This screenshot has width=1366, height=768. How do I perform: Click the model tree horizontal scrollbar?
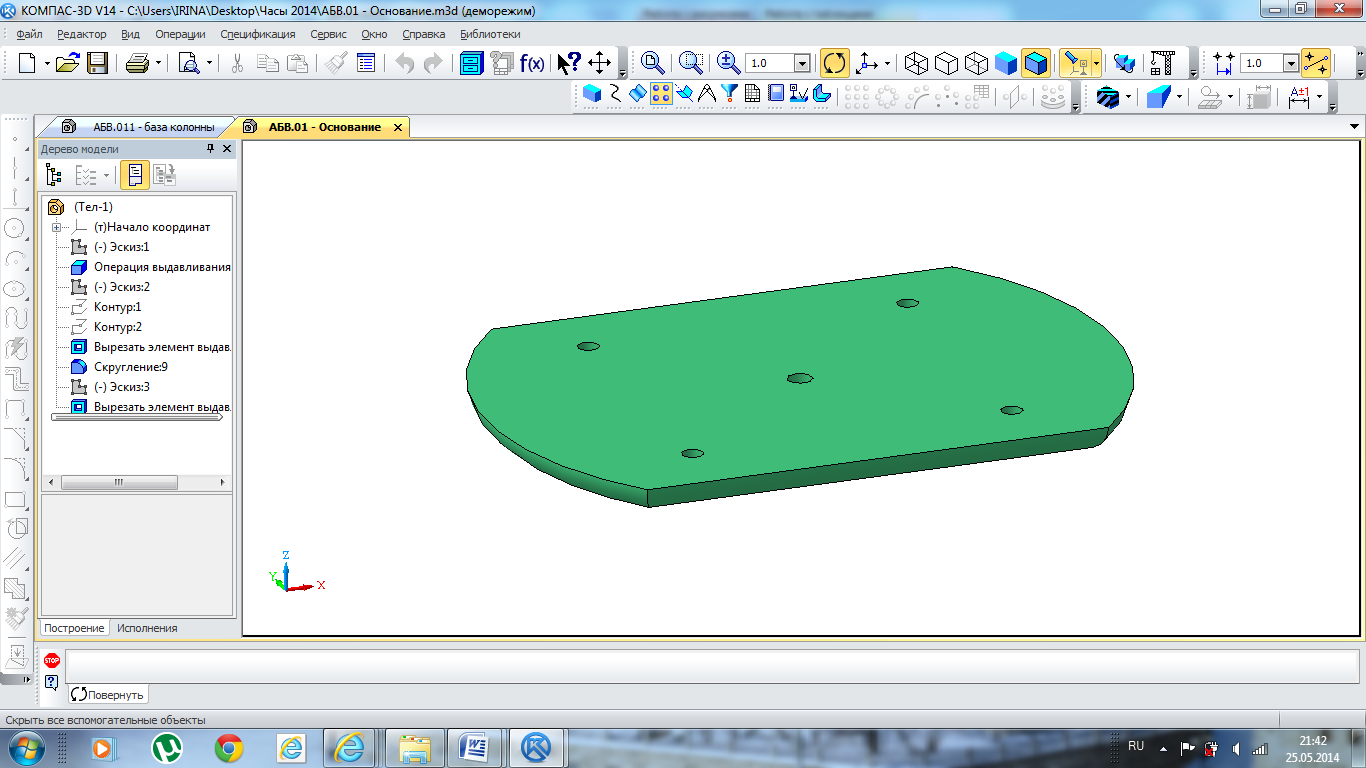(118, 482)
